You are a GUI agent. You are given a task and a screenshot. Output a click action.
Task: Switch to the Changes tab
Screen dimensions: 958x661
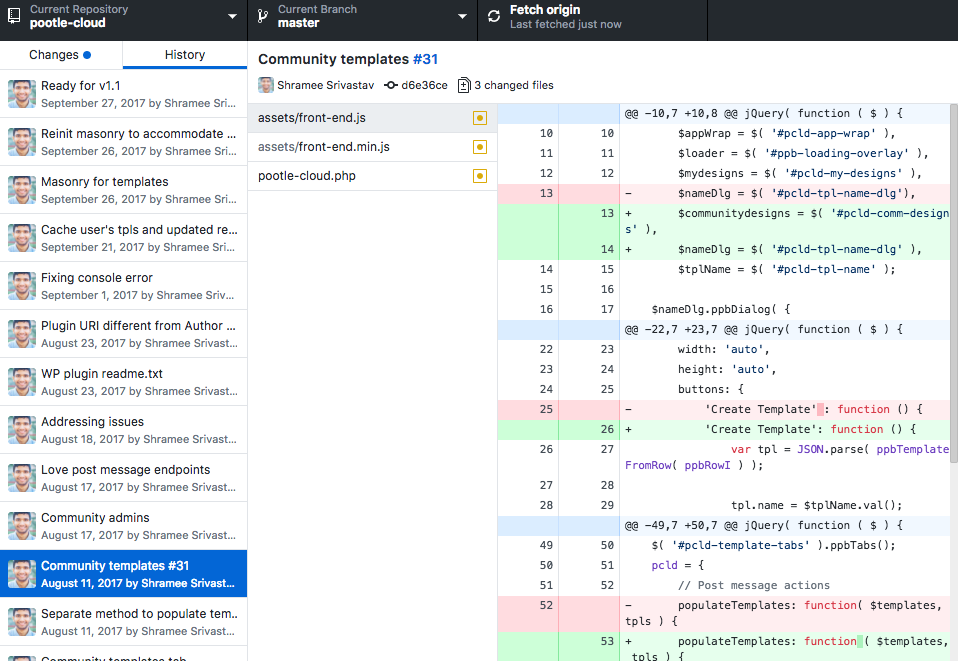[x=61, y=55]
